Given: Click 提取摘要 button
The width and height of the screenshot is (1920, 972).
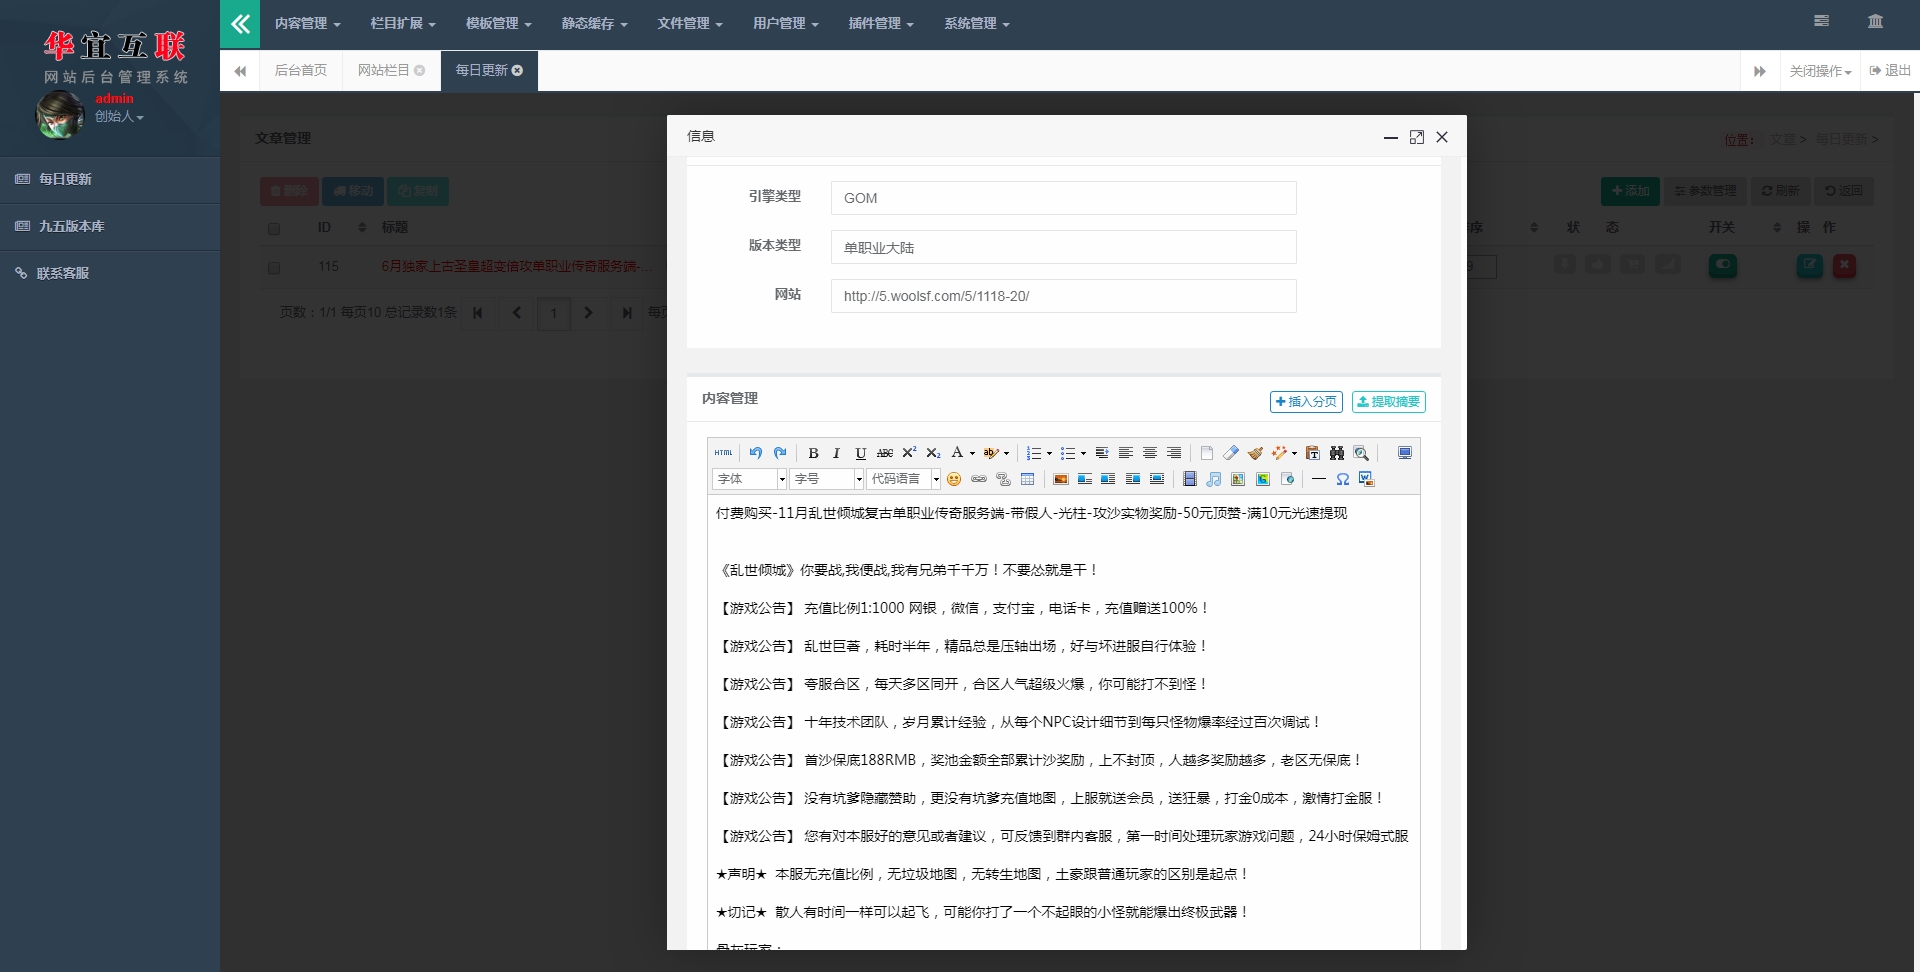Looking at the screenshot, I should pyautogui.click(x=1389, y=401).
